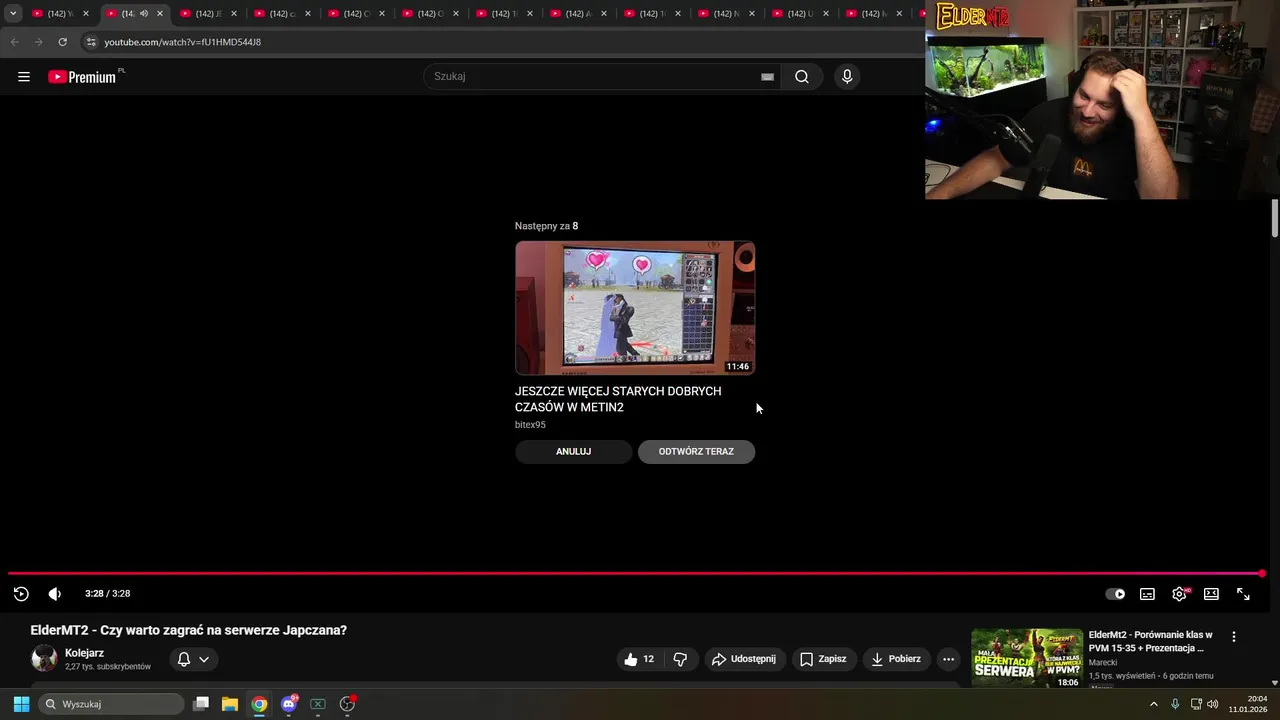Screen dimensions: 1280x720
Task: Mute the playing tab via speaker icon
Action: click(144, 14)
